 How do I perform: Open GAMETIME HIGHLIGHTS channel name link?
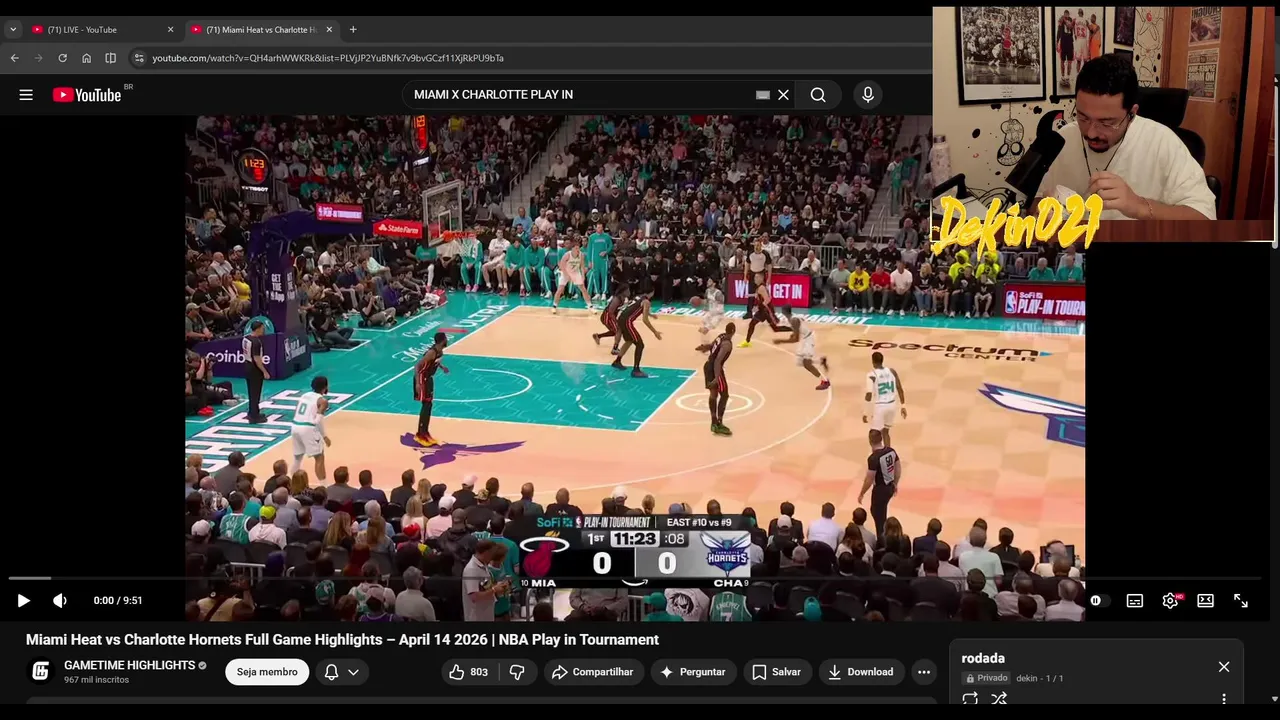(130, 665)
